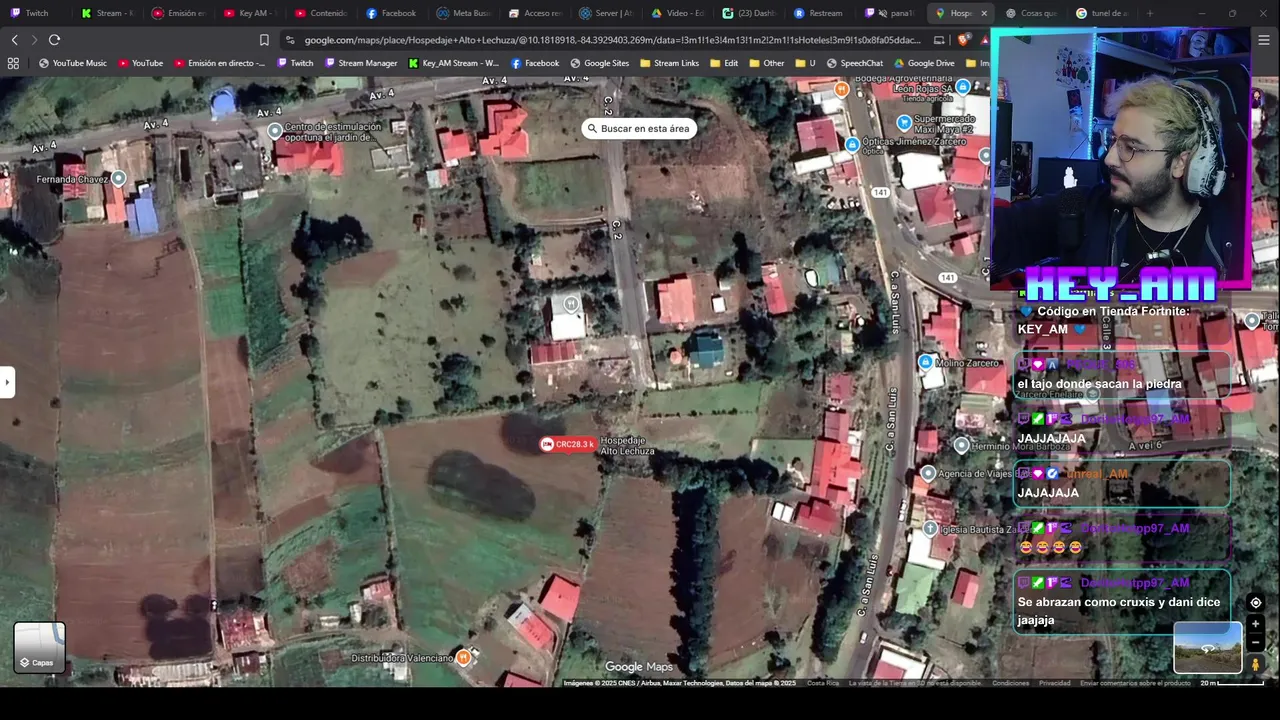The image size is (1280, 720).
Task: Click the Herminio Mora Barboza pin
Action: (x=961, y=445)
